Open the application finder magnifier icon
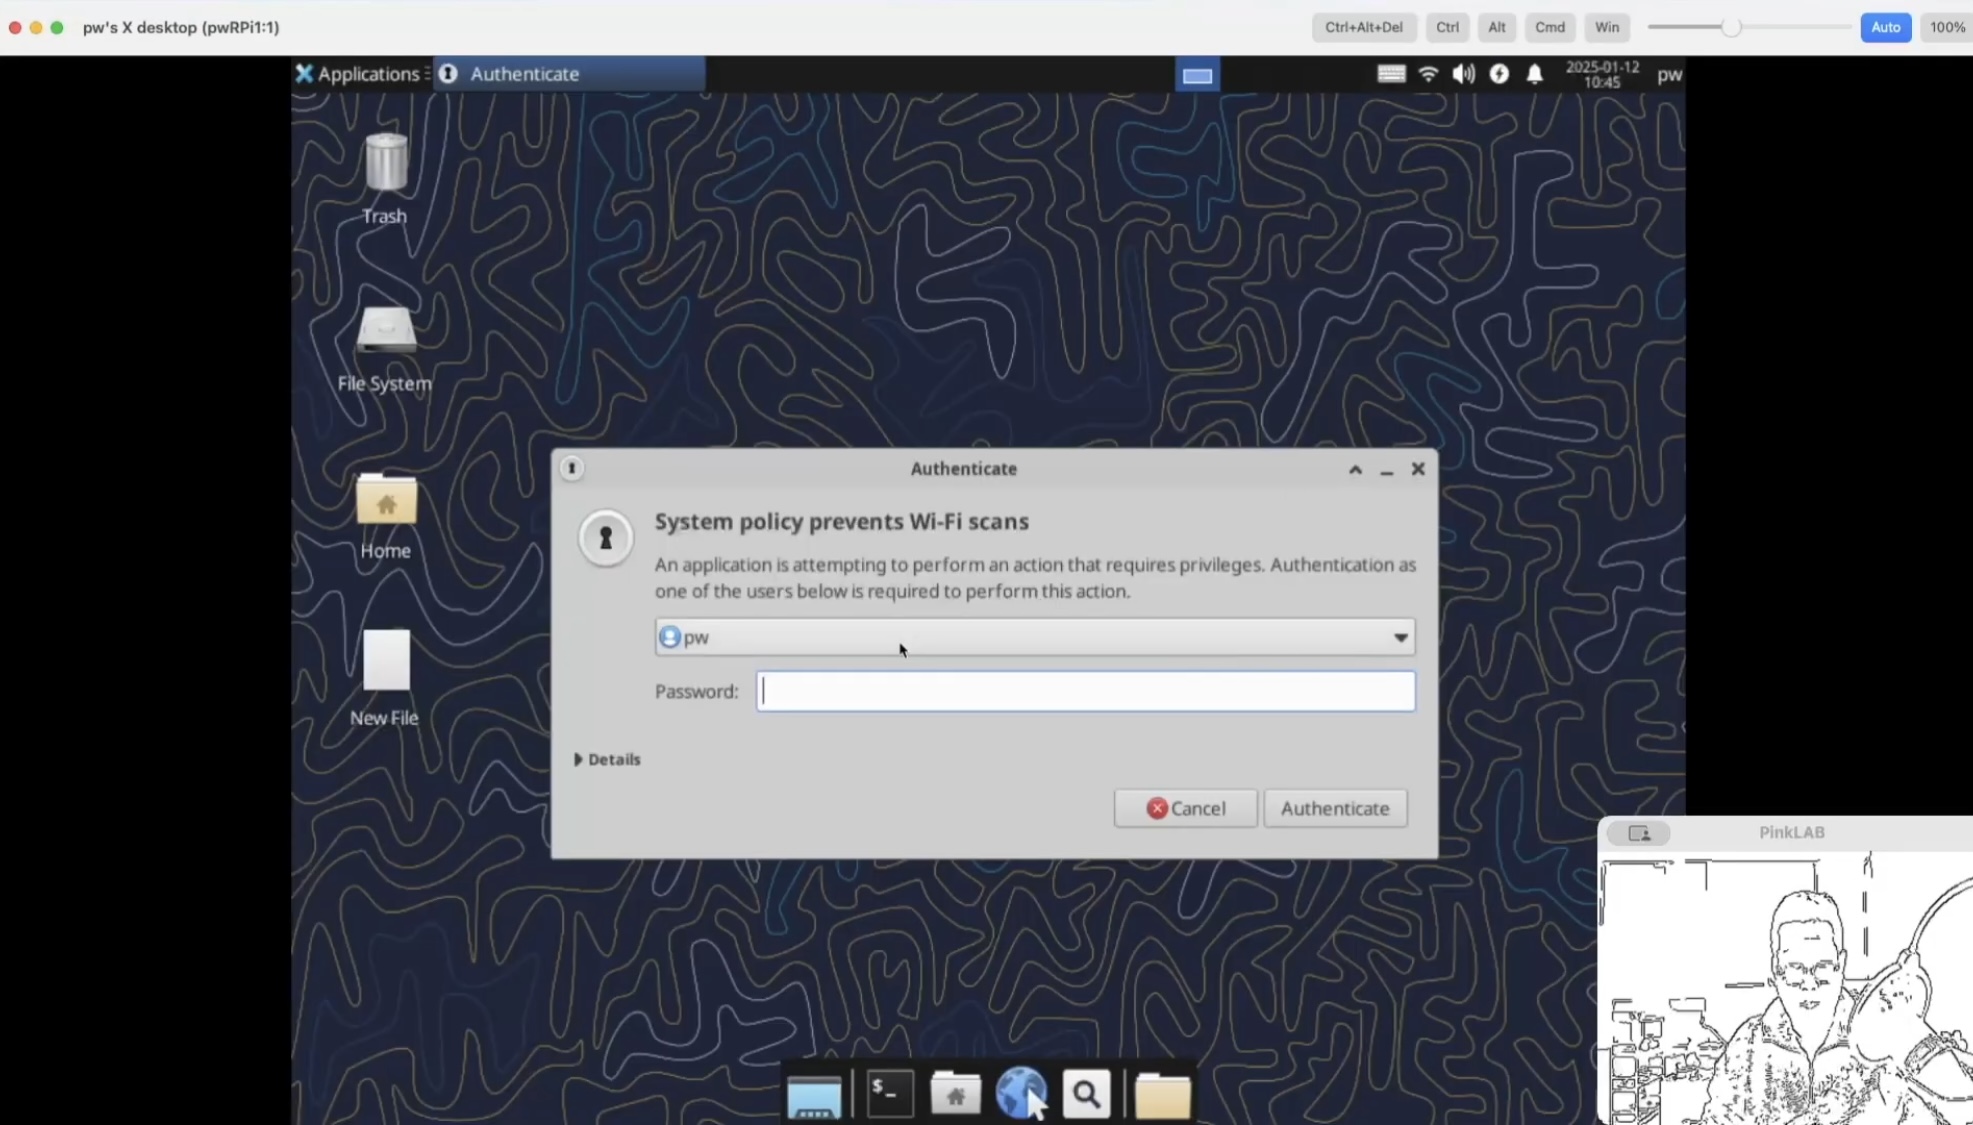 pos(1086,1094)
